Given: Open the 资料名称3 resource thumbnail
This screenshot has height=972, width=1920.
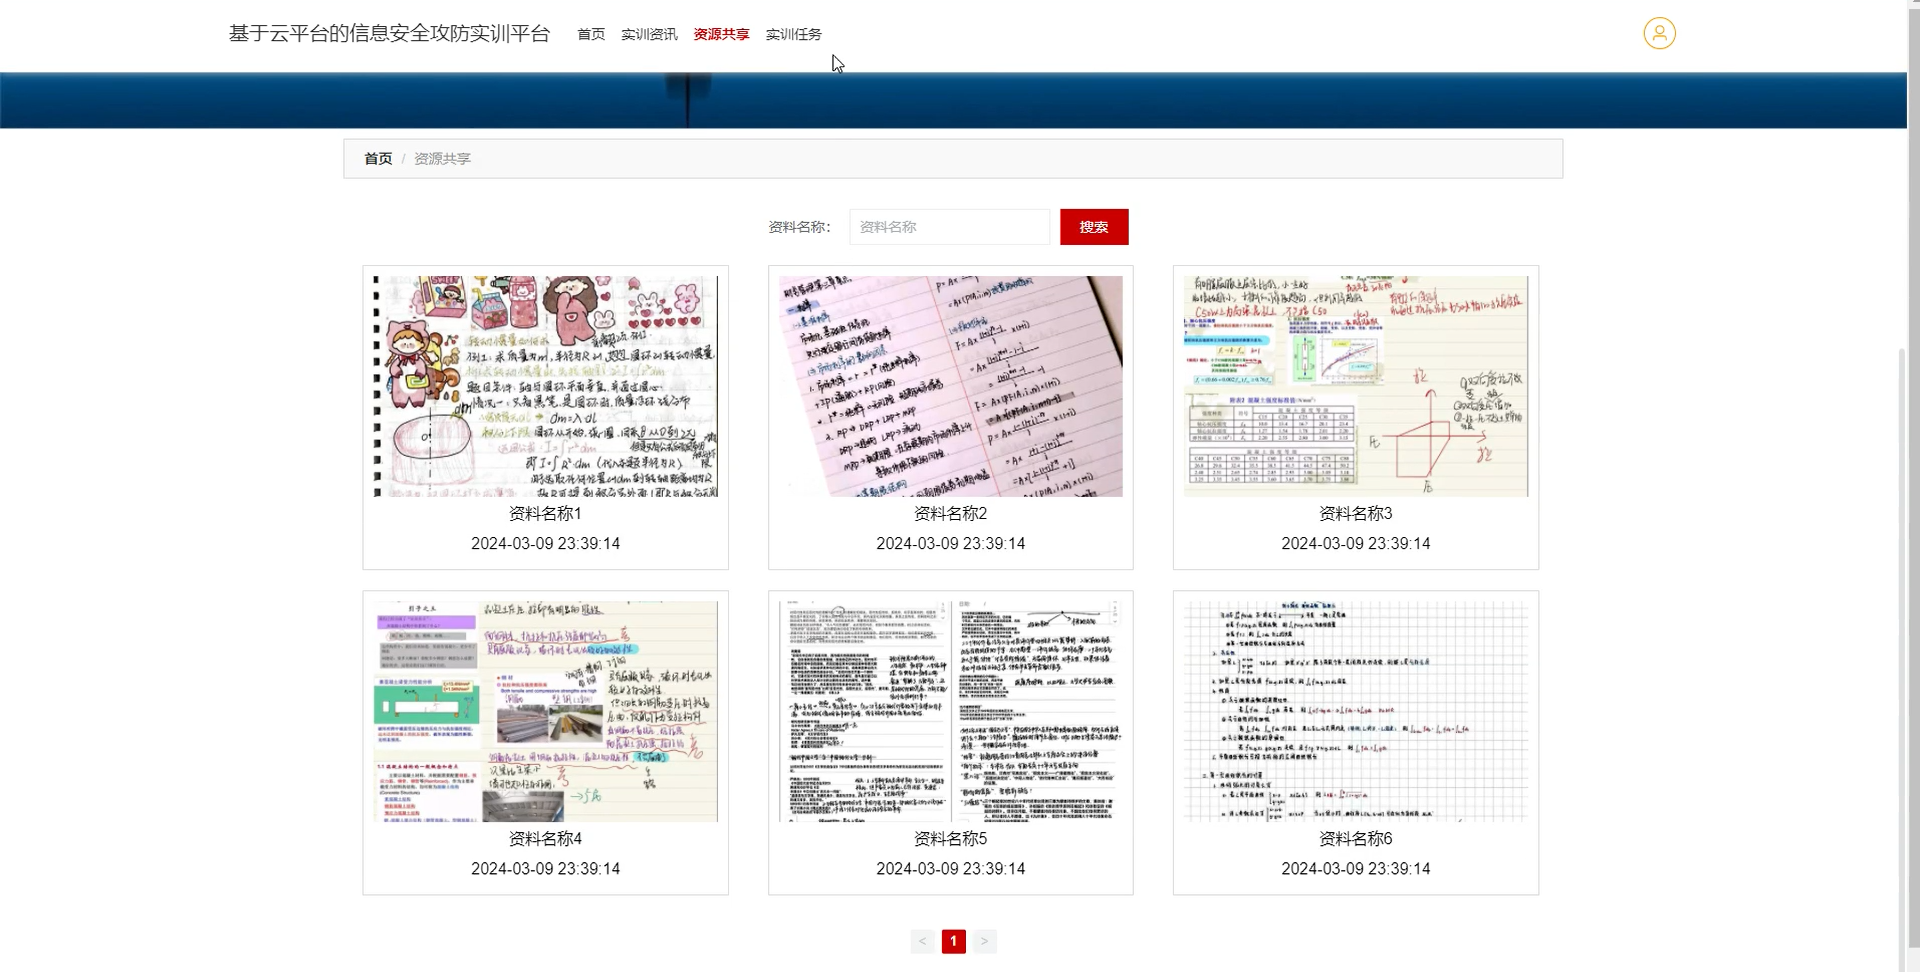Looking at the screenshot, I should (x=1355, y=386).
